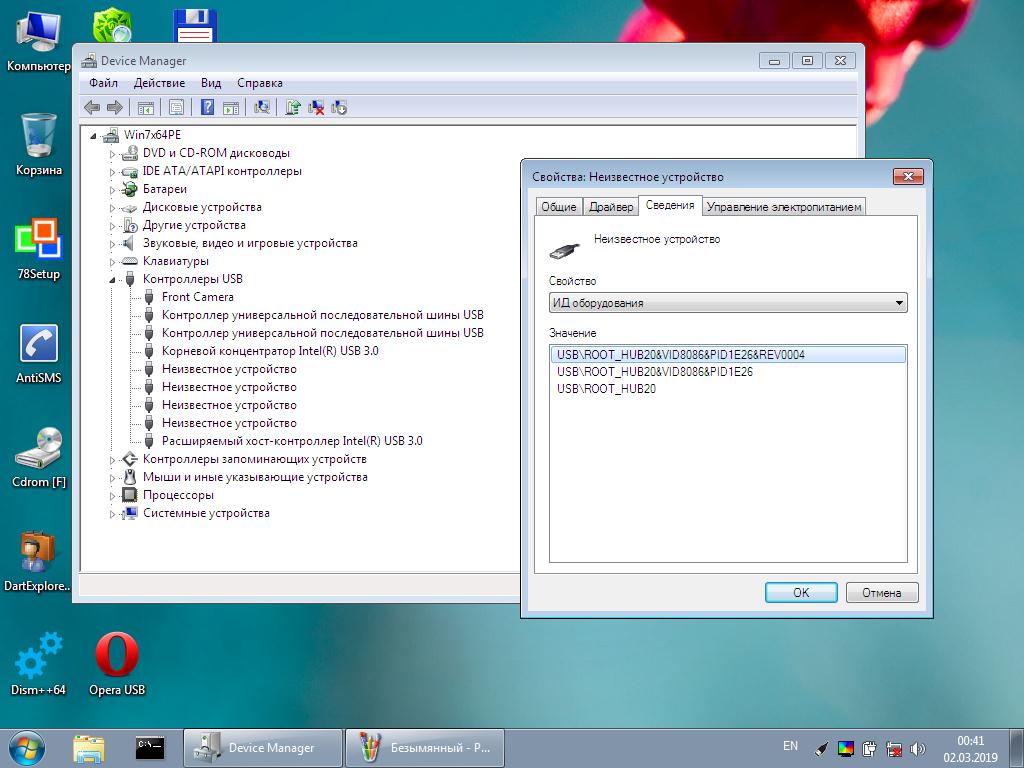Screen dimensions: 1024x768
Task: Select the Front Camera device
Action: pyautogui.click(x=197, y=297)
